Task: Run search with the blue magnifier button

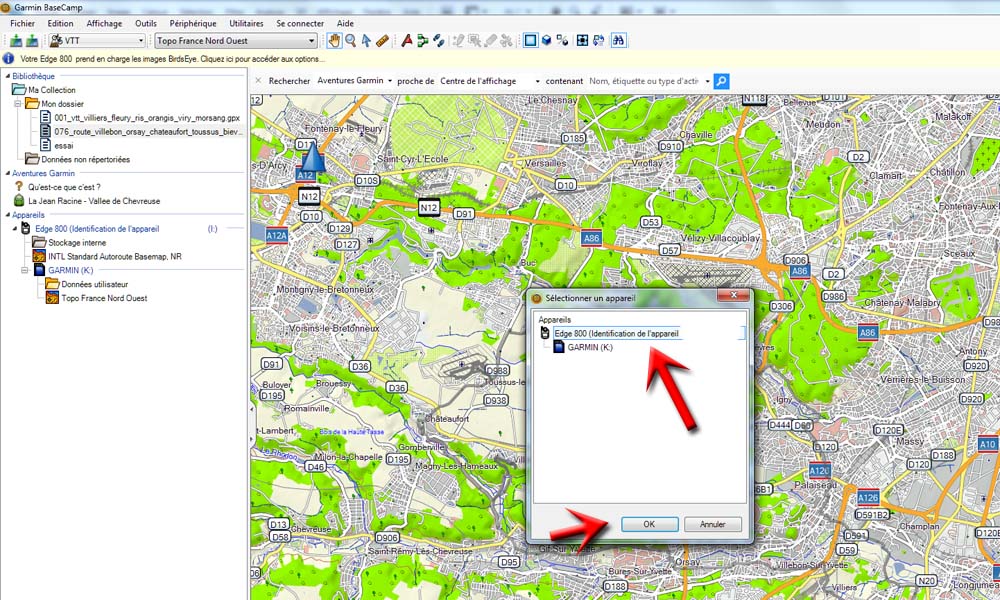Action: point(721,81)
